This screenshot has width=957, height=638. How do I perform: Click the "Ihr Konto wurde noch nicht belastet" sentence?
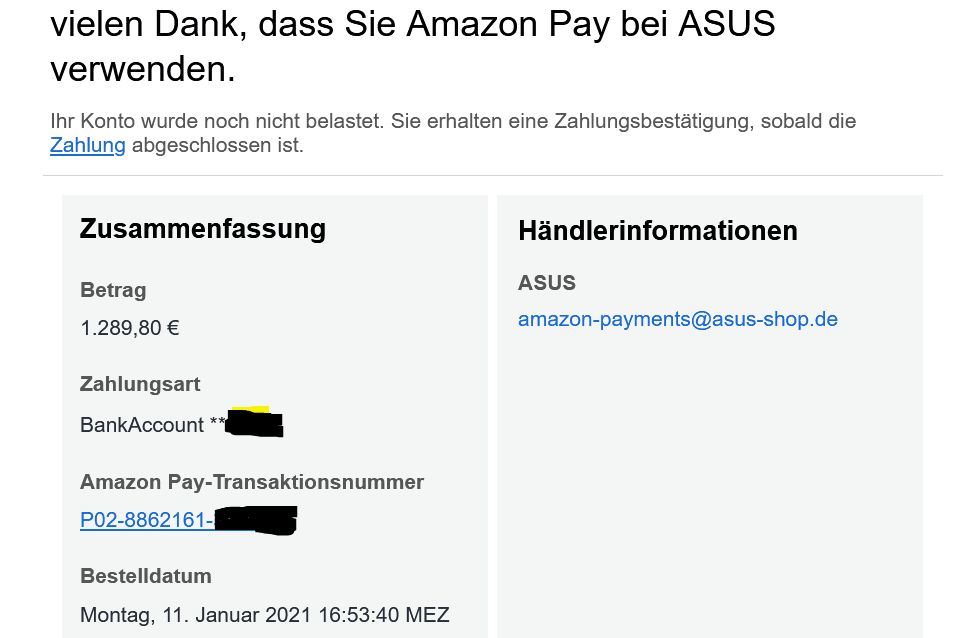218,122
